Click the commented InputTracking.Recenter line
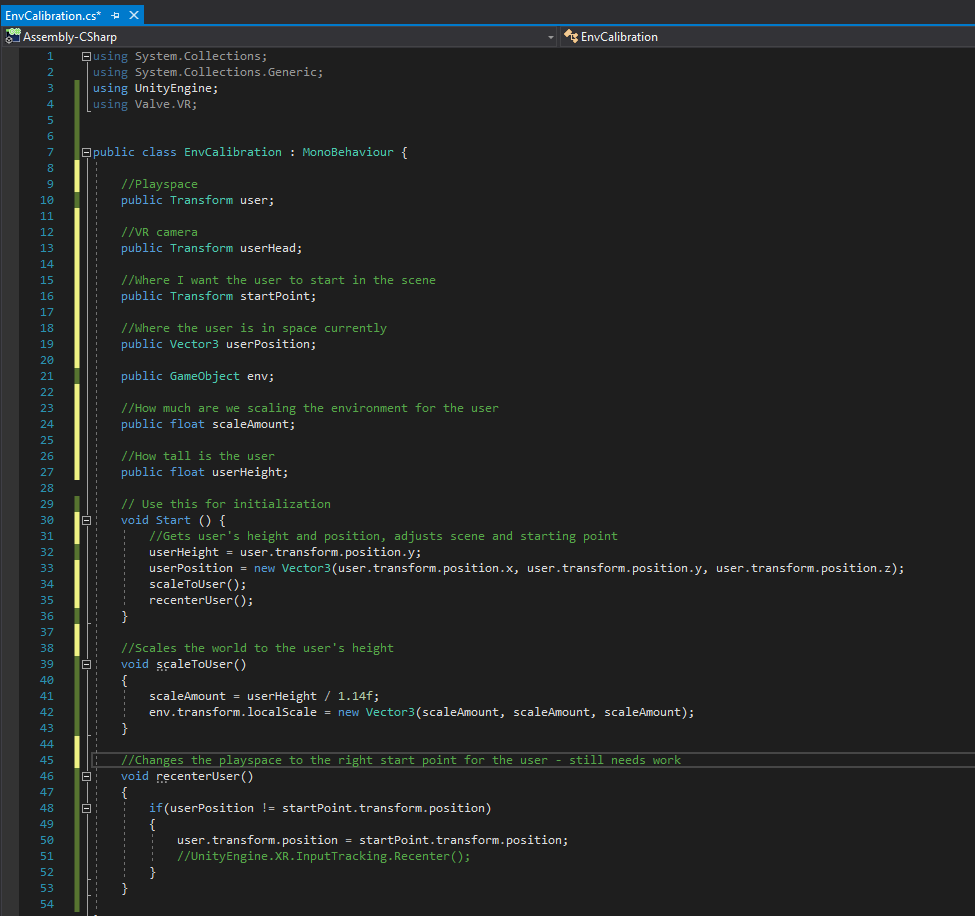Image resolution: width=975 pixels, height=916 pixels. (x=323, y=856)
